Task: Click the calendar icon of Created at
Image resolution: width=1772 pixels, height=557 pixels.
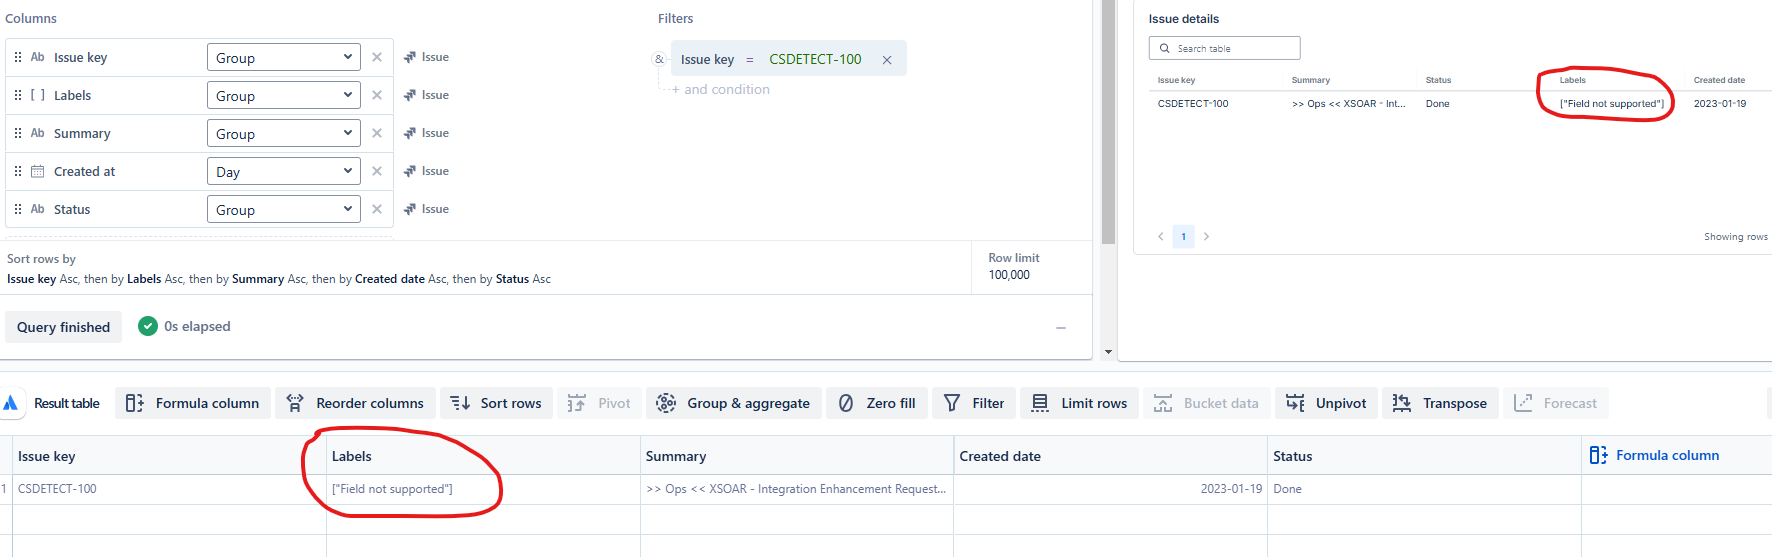Action: coord(37,171)
